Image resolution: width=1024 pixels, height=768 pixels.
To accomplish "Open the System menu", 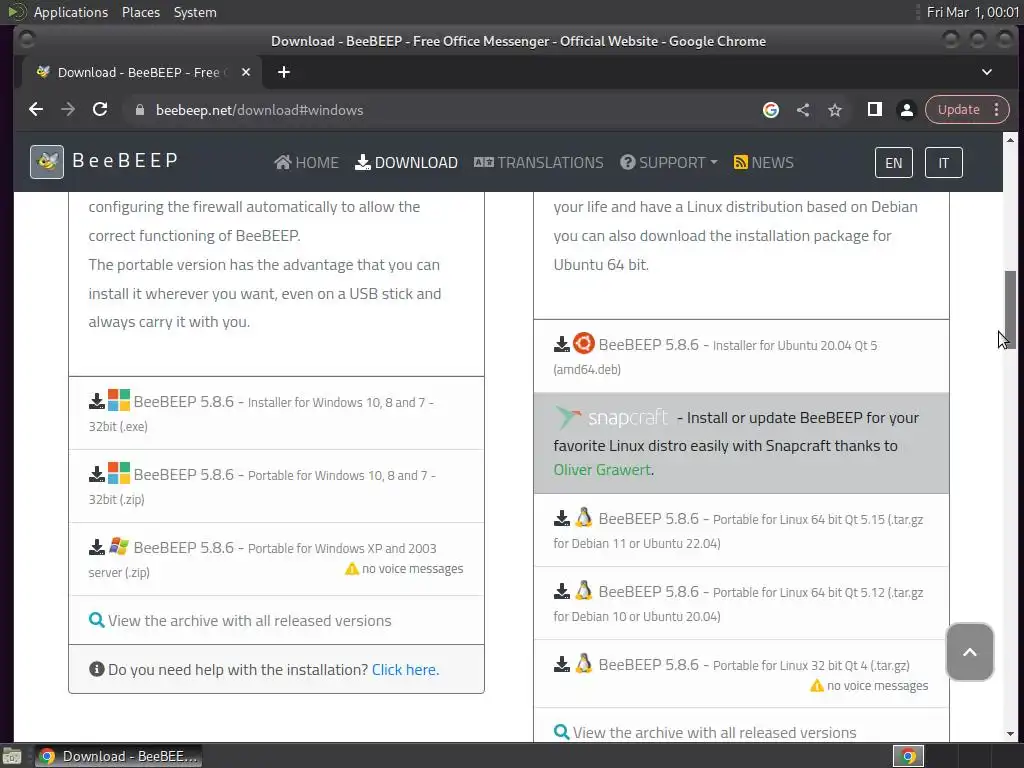I will [195, 12].
